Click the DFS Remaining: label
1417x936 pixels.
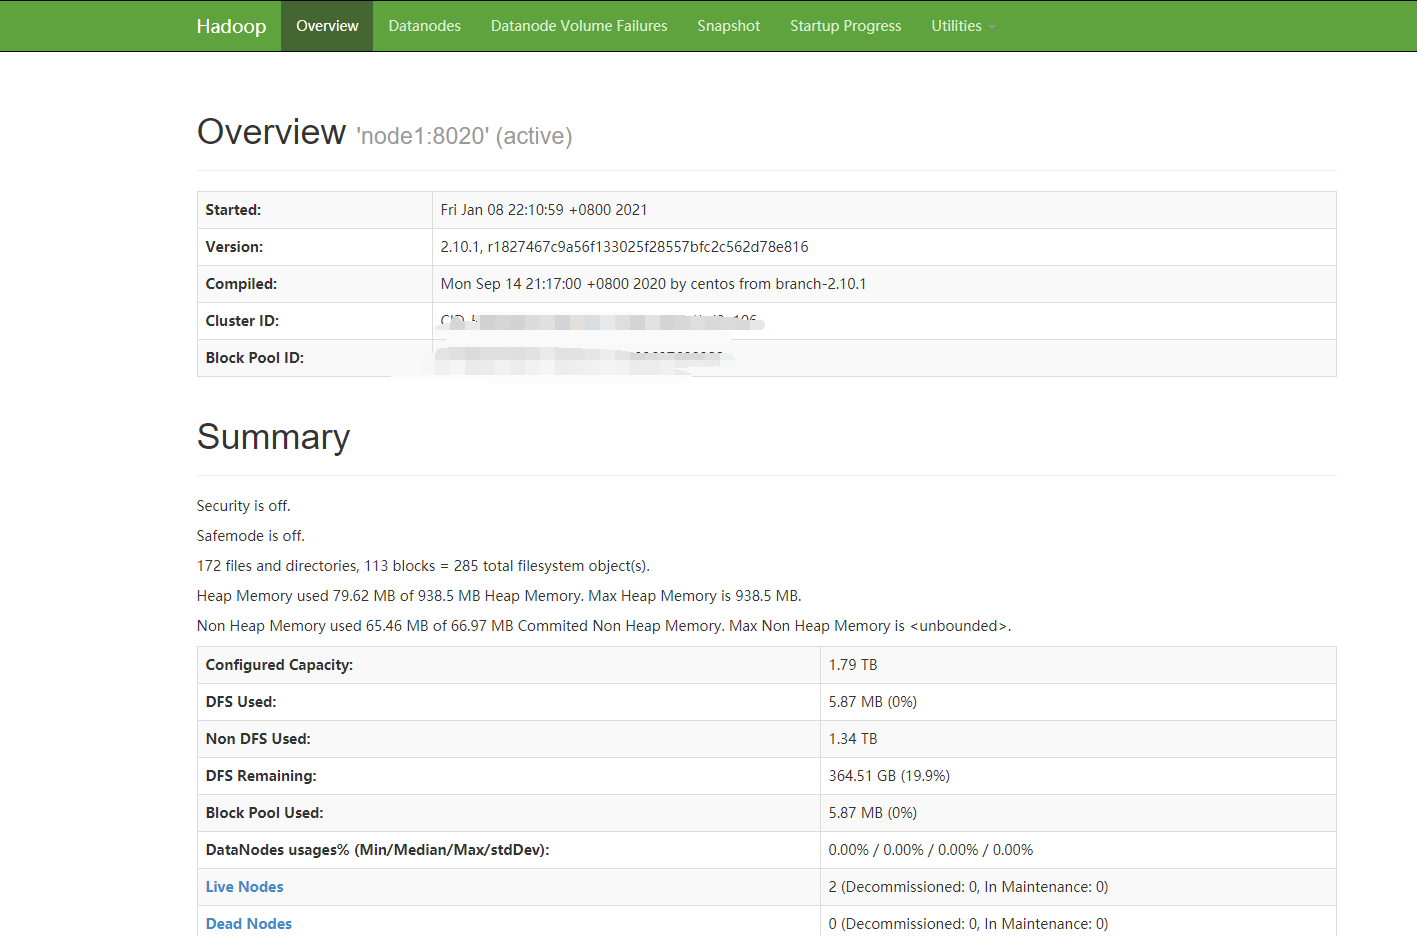(x=261, y=776)
